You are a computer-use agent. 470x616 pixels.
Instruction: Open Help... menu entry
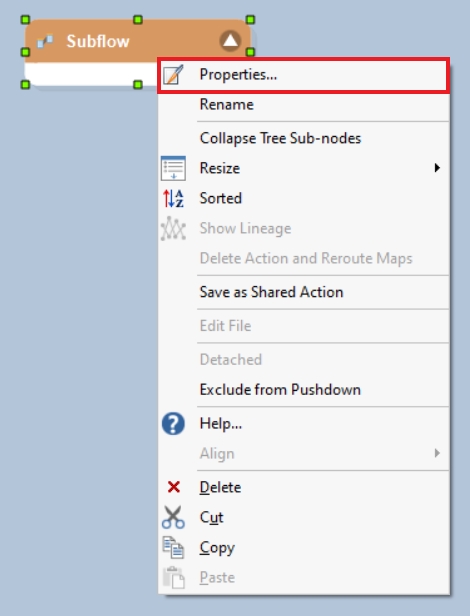click(303, 424)
